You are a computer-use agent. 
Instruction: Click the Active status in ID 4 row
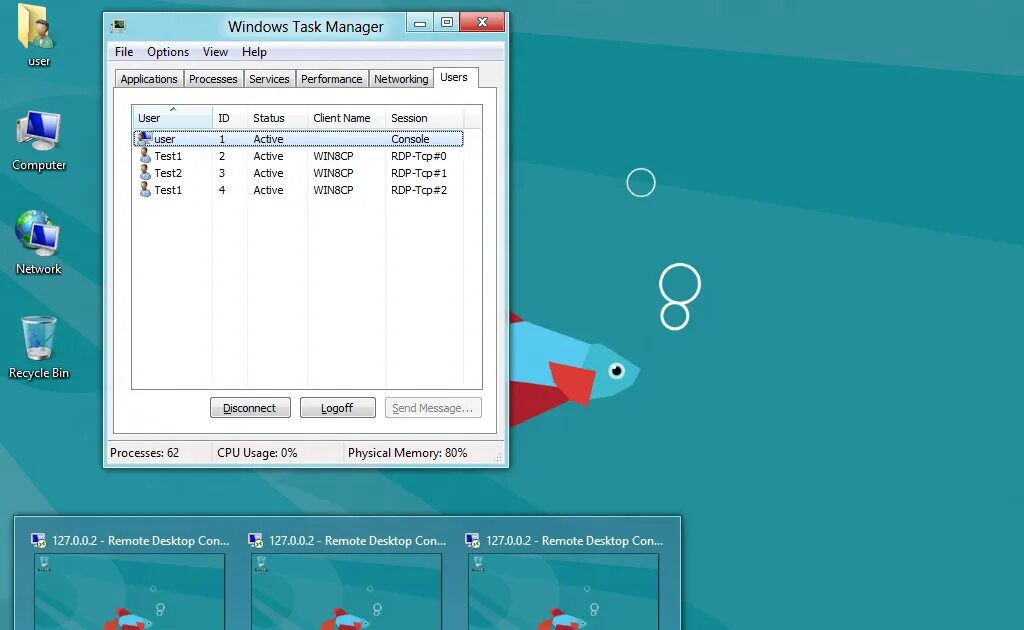(268, 190)
